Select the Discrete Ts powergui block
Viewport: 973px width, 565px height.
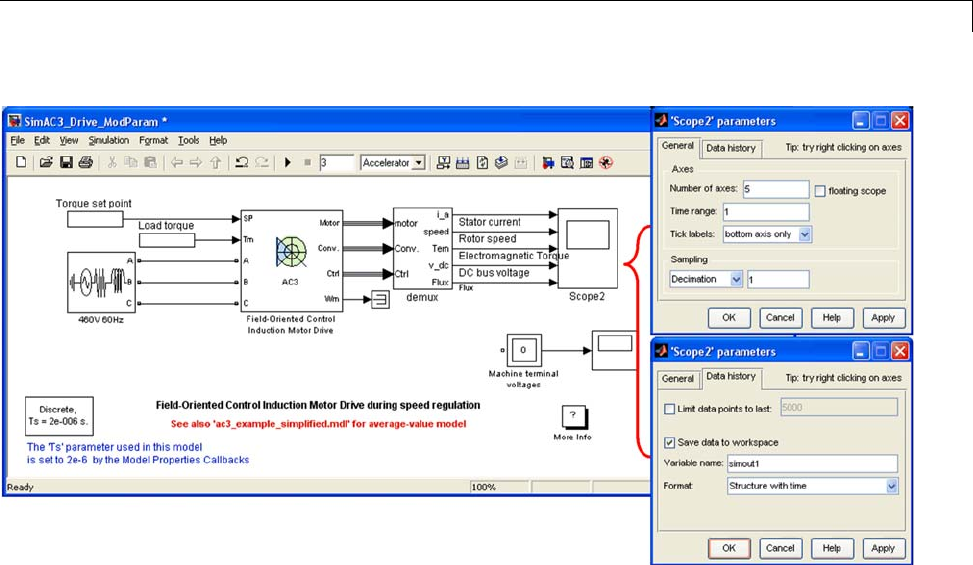[x=60, y=416]
